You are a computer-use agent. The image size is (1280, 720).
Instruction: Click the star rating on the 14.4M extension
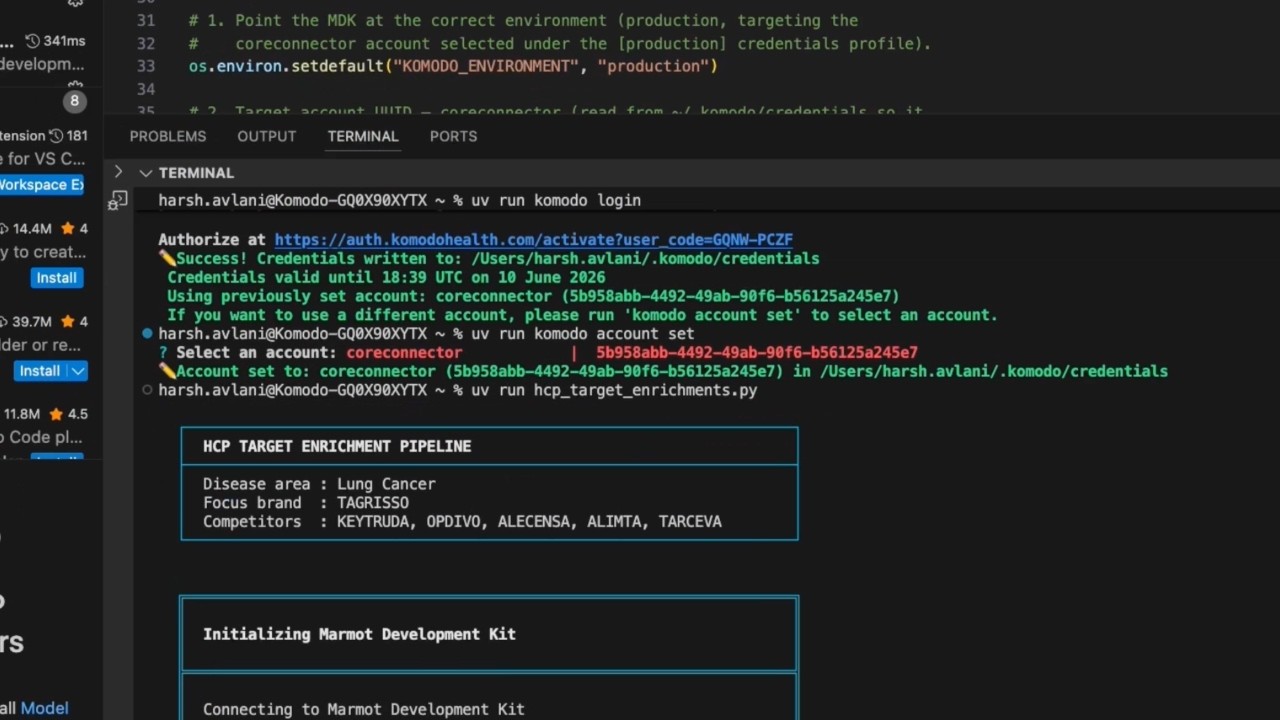pos(68,229)
